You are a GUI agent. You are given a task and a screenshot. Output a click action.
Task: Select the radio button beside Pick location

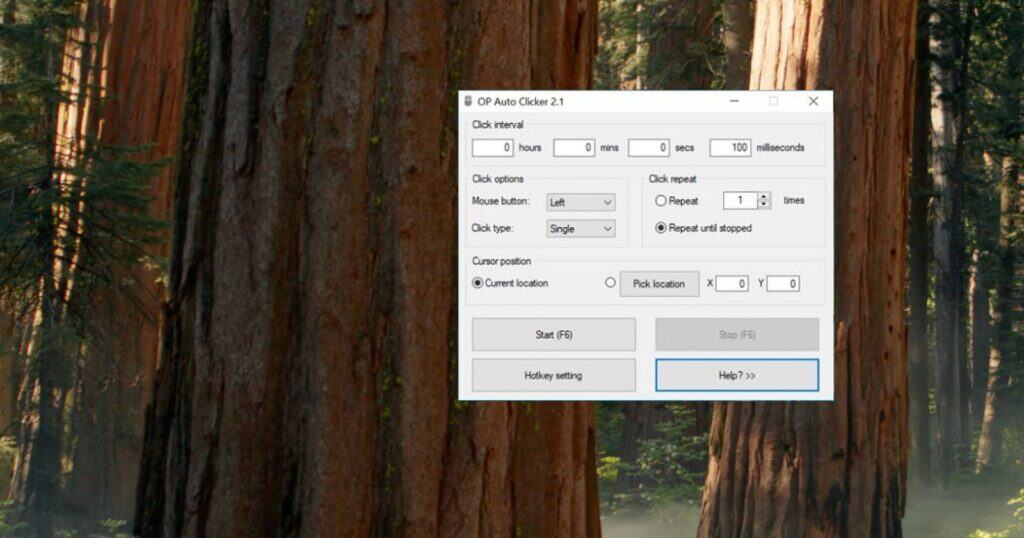pyautogui.click(x=610, y=283)
